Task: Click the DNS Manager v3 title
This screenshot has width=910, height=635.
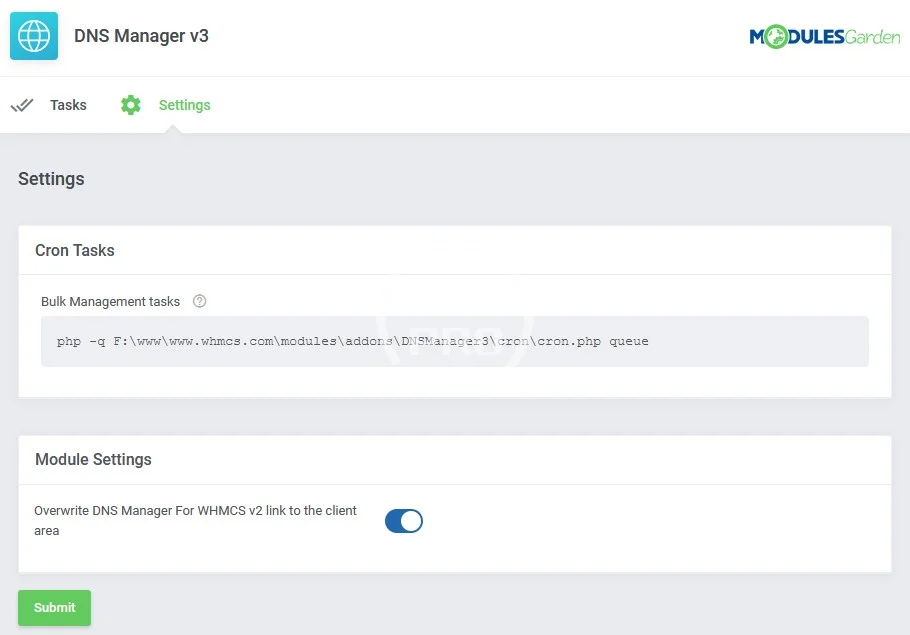Action: [141, 36]
